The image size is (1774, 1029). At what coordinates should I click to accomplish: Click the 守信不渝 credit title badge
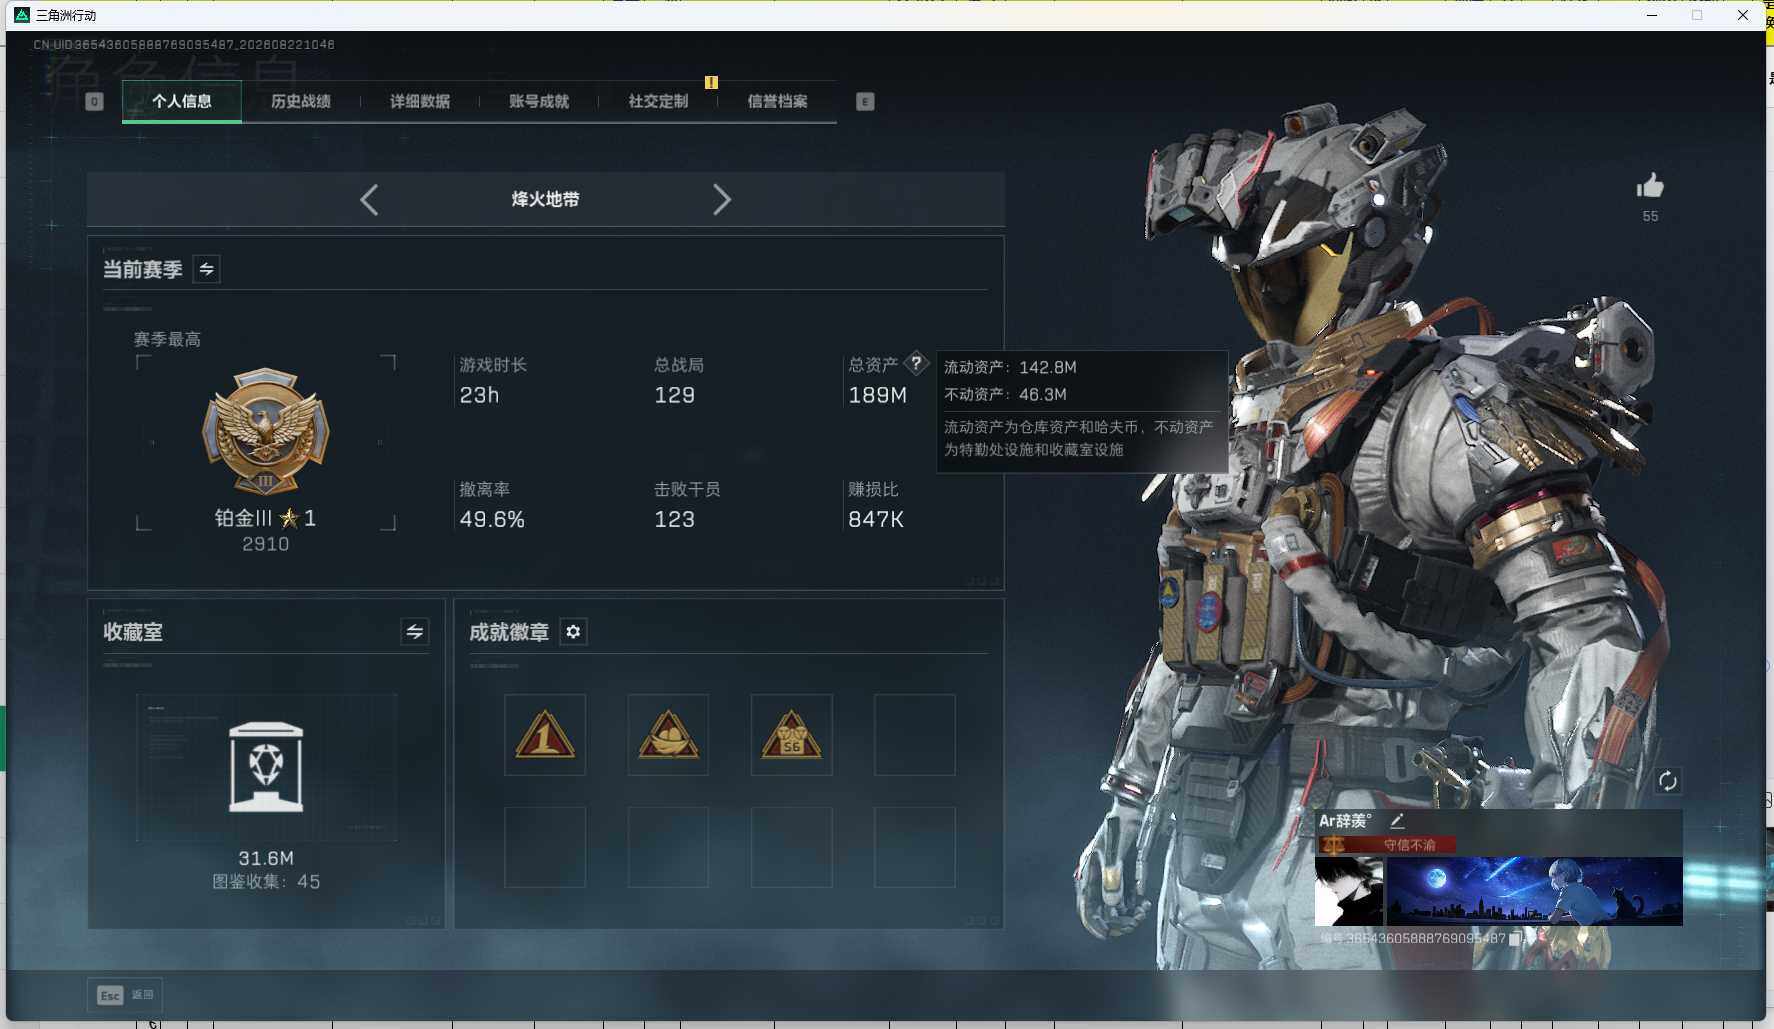coord(1386,845)
